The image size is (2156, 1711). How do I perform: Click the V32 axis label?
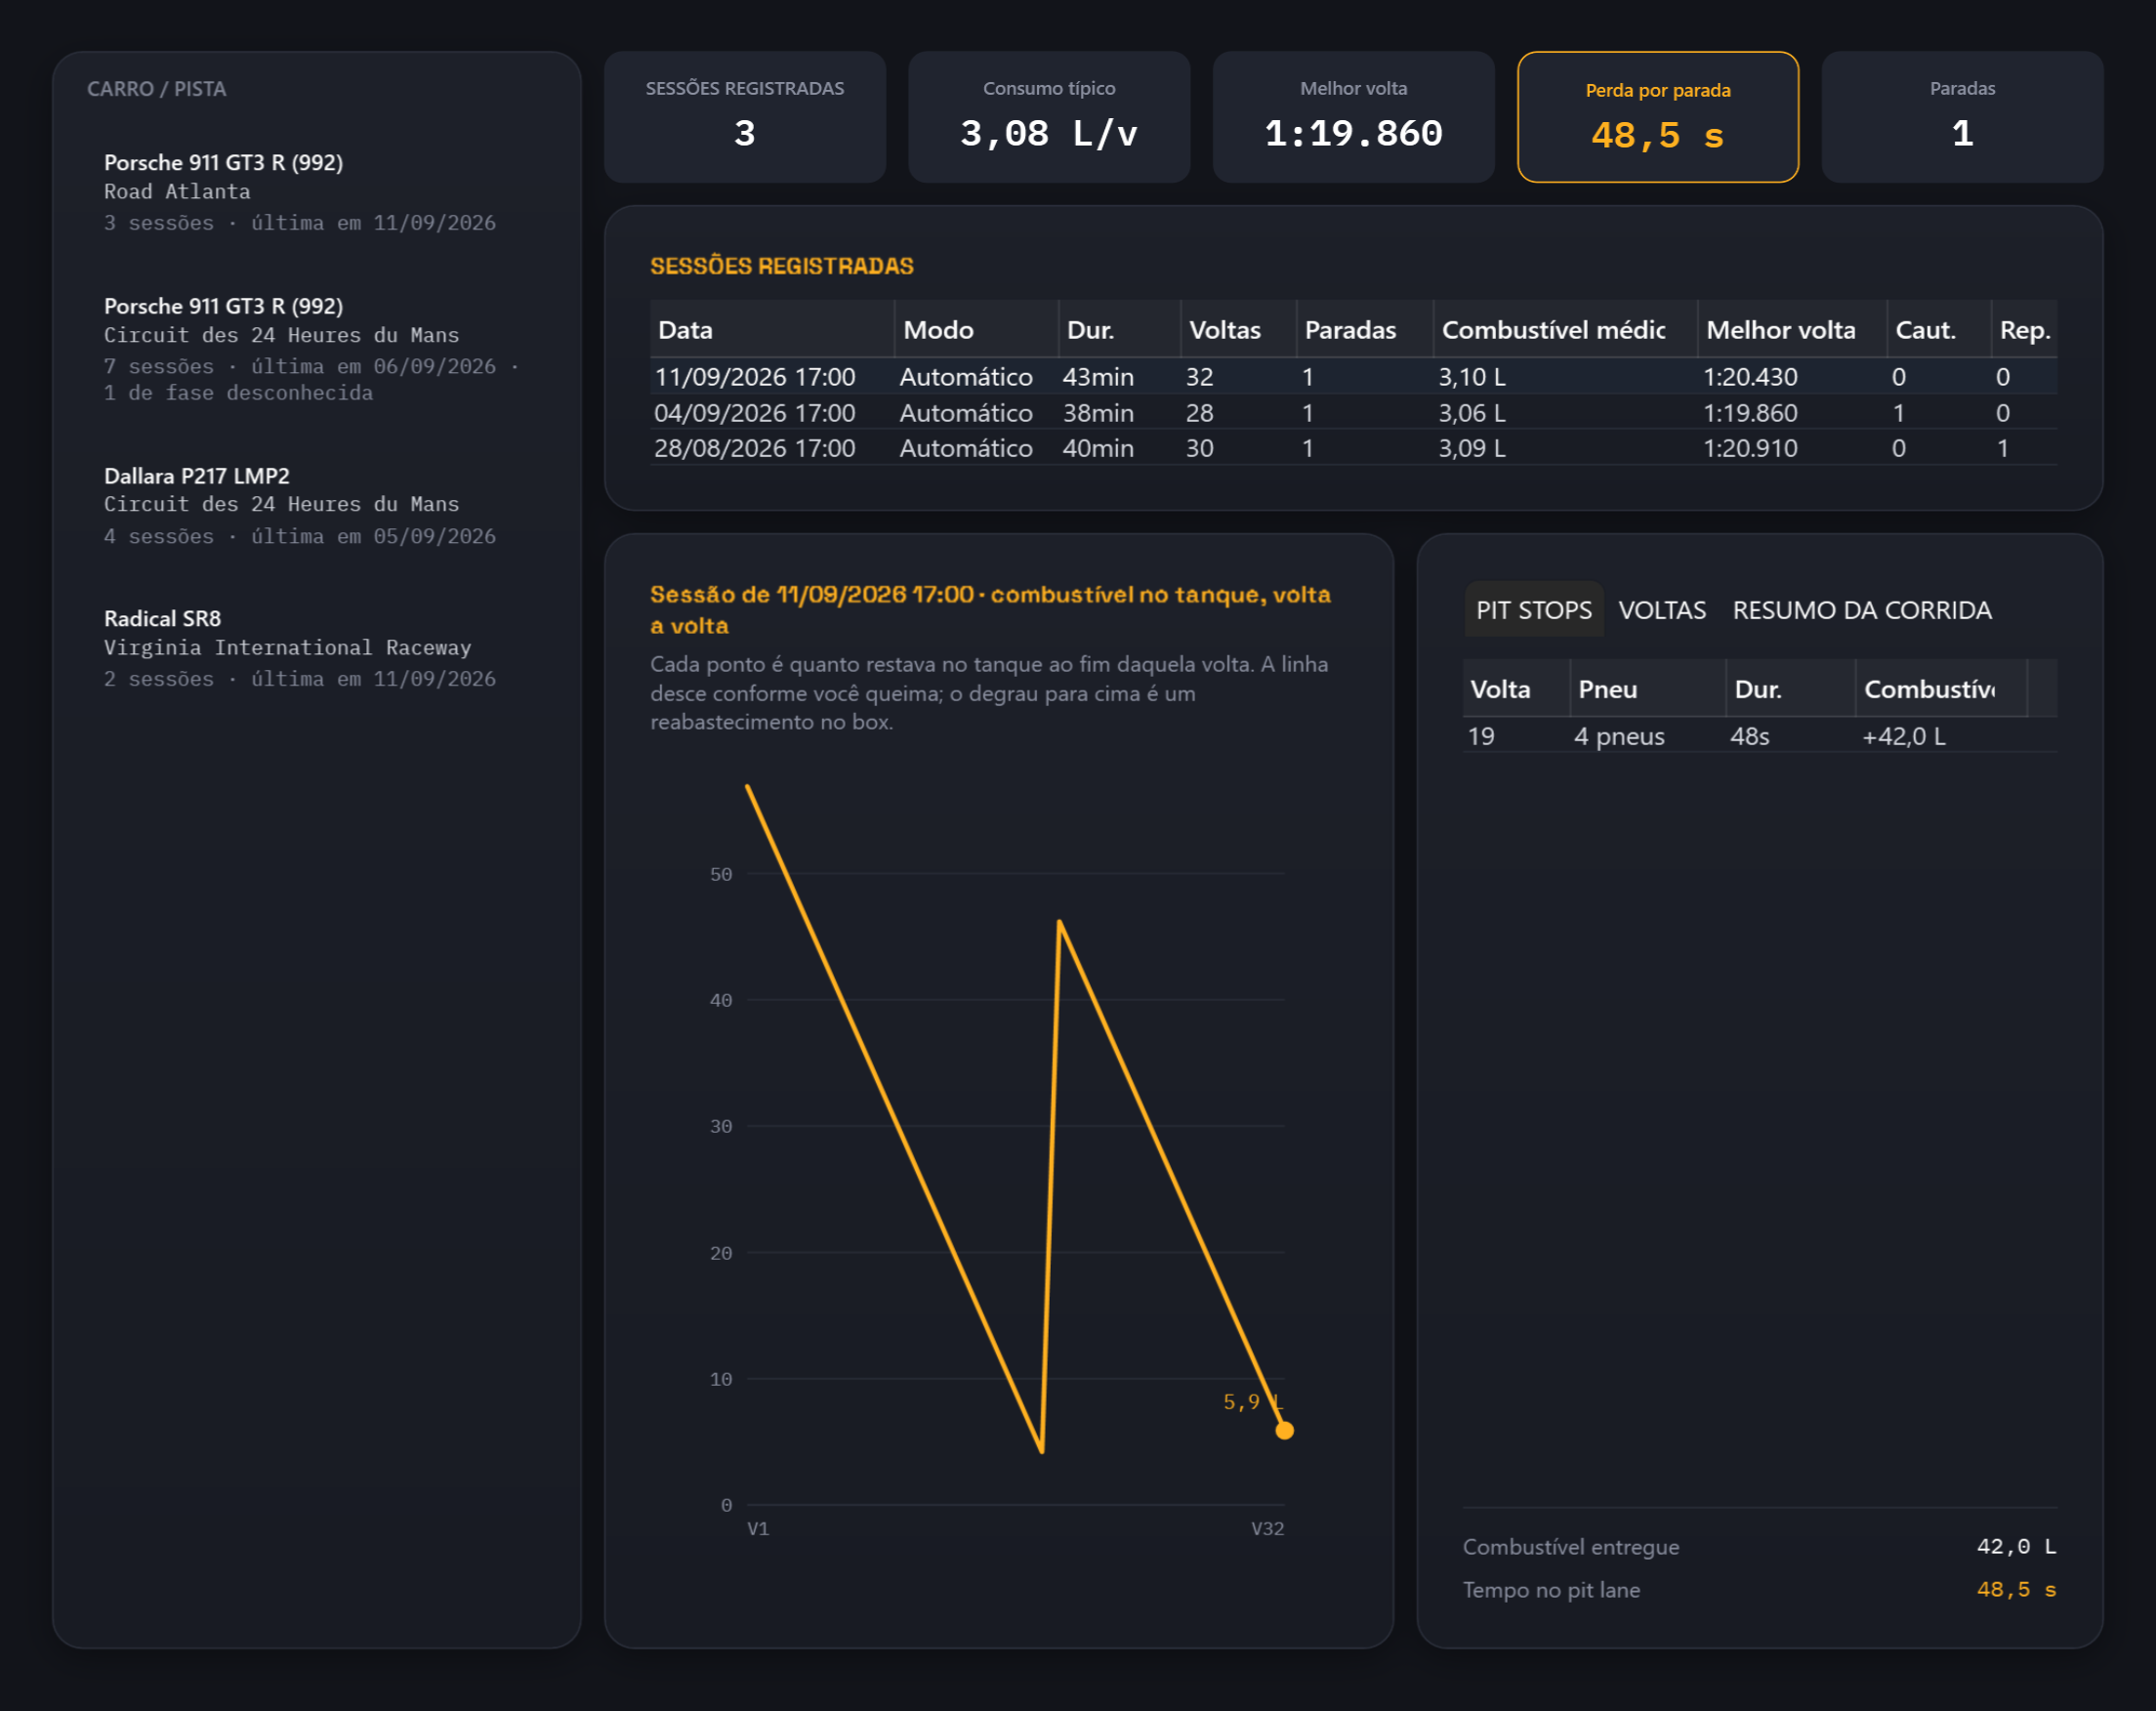pyautogui.click(x=1267, y=1529)
